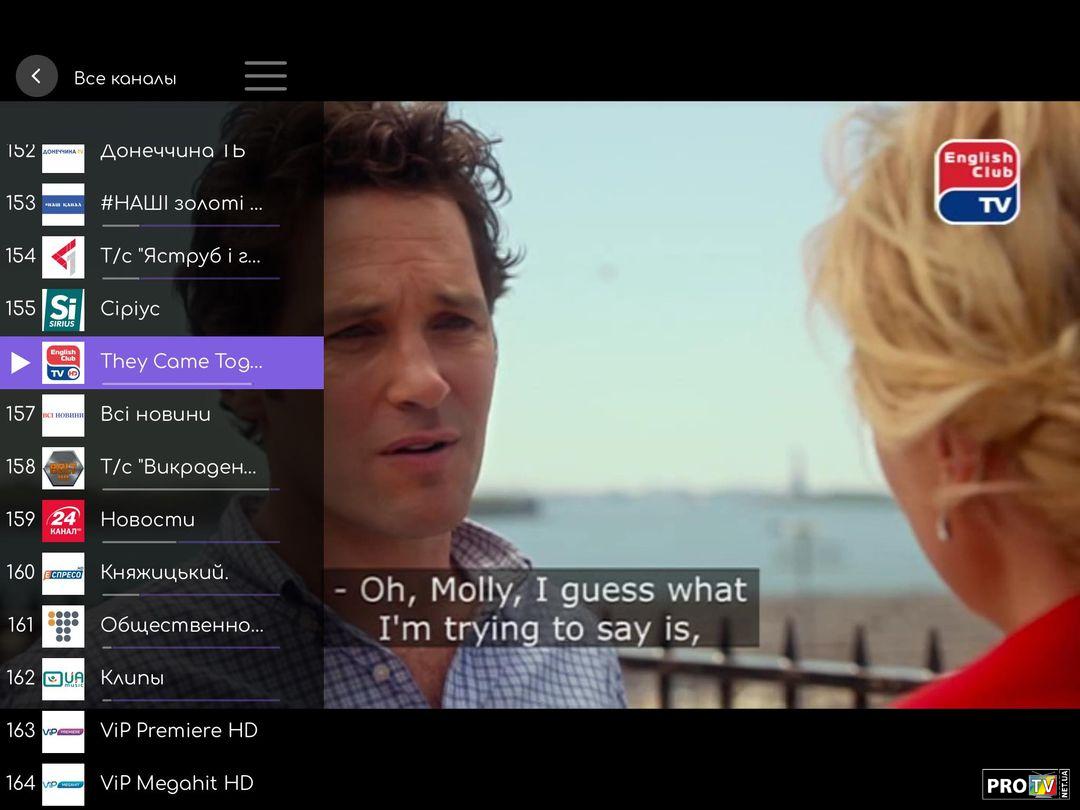This screenshot has height=810, width=1080.
Task: Click the 24 Kanal channel logo
Action: point(63,520)
